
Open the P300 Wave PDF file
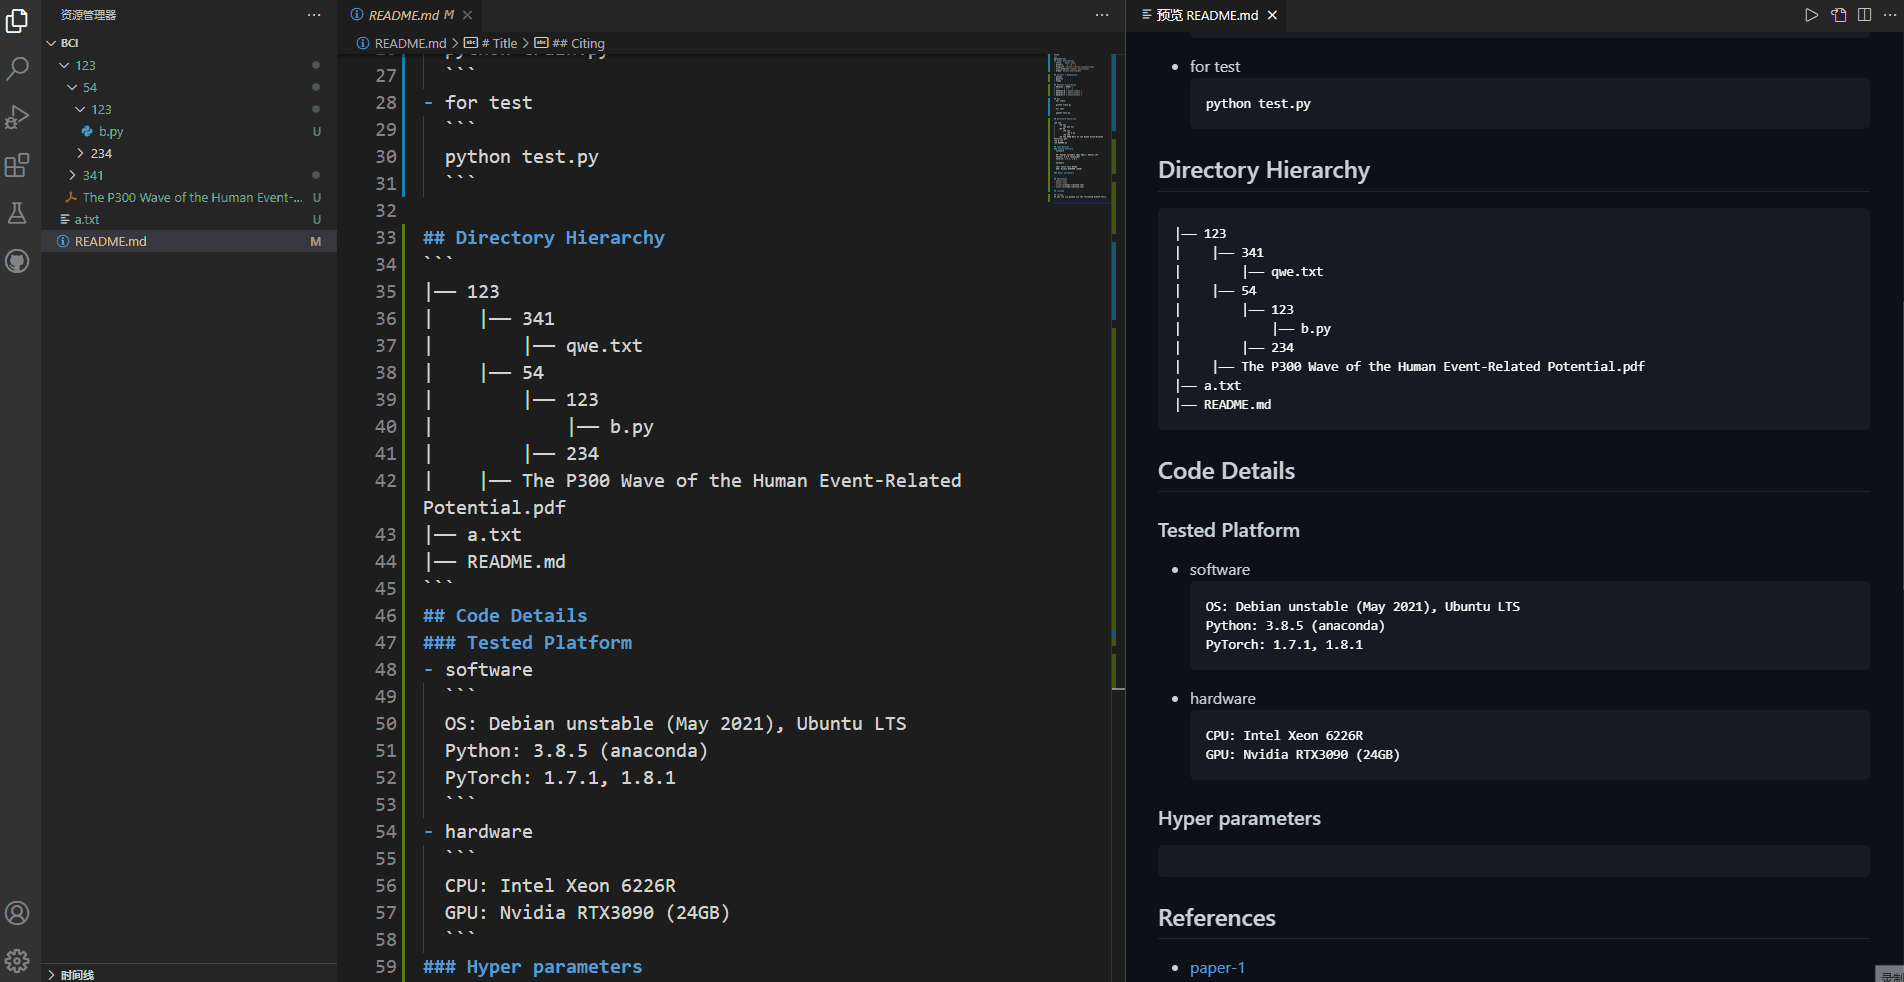pos(192,197)
